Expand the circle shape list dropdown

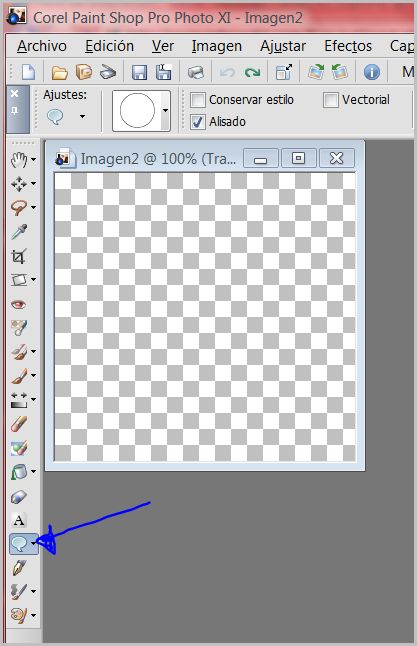[165, 111]
